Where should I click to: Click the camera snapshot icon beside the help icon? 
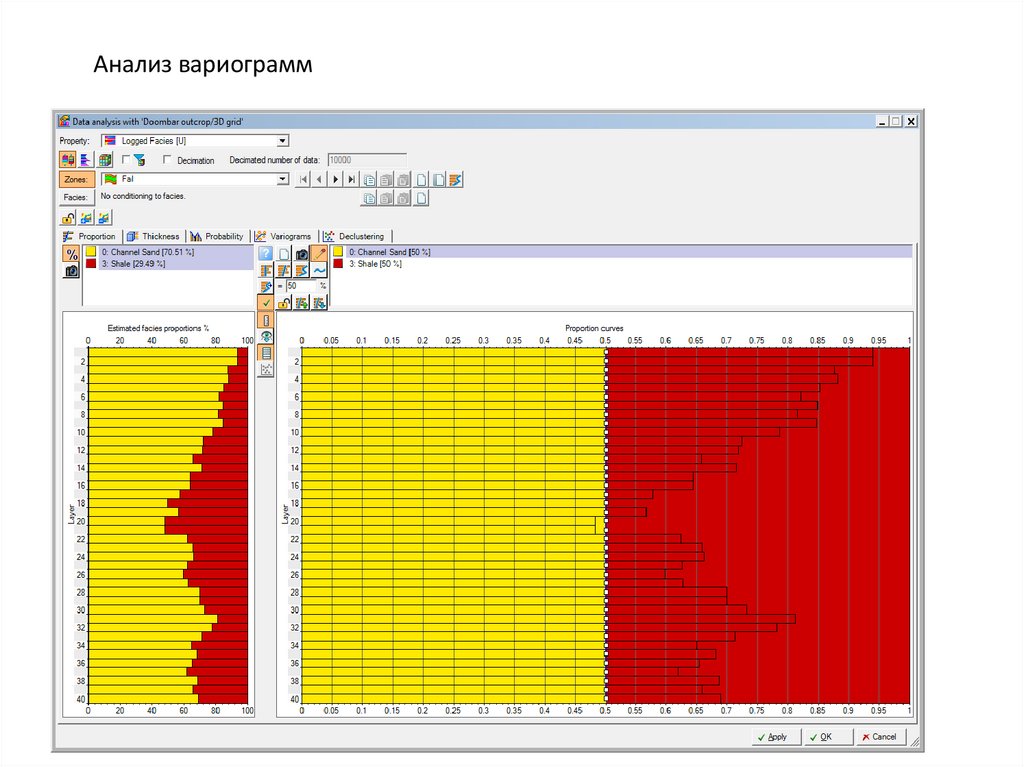pos(301,254)
